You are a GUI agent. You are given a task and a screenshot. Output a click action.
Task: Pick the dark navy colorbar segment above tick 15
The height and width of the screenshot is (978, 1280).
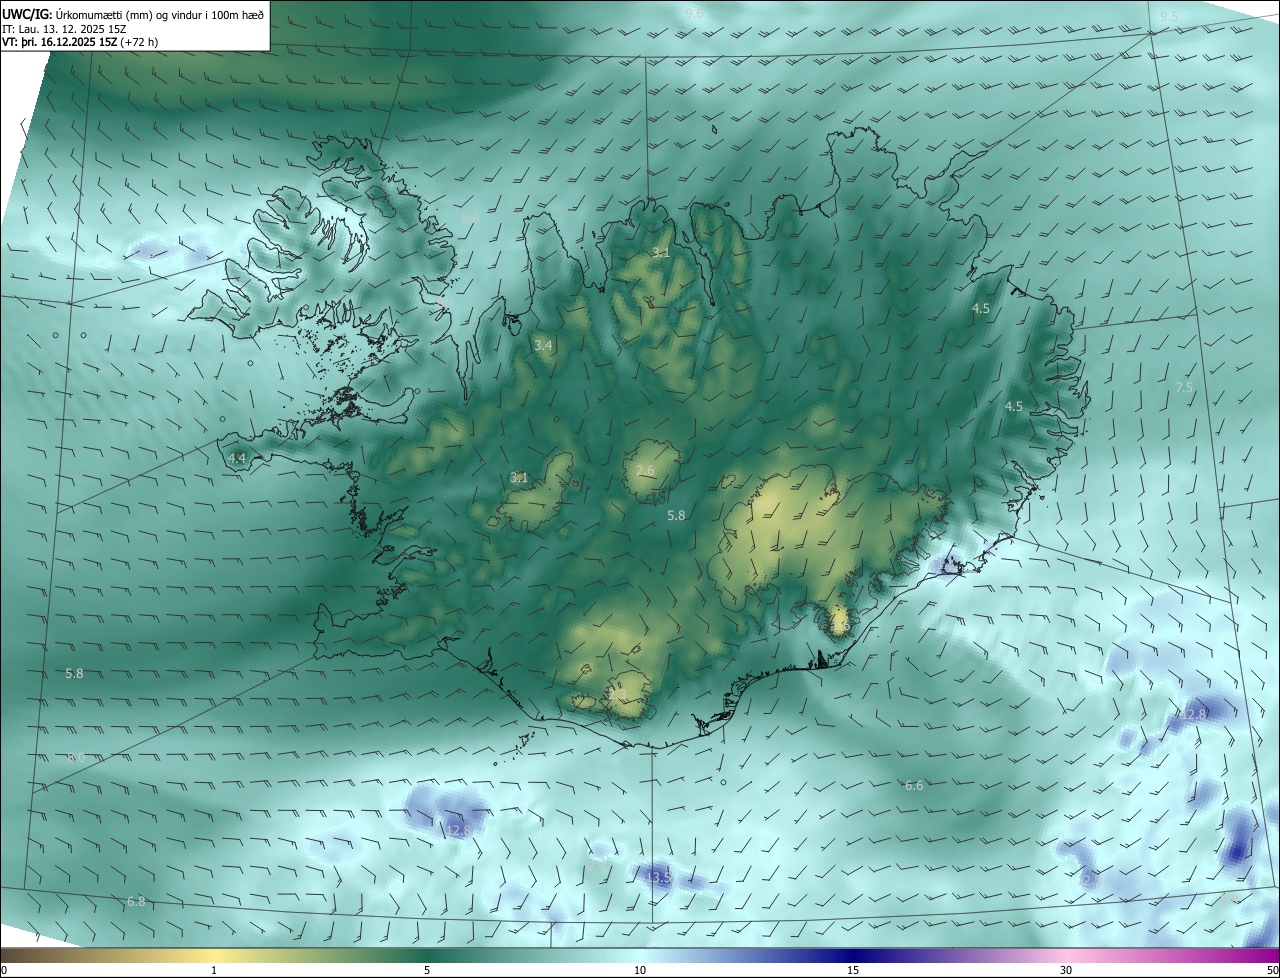coord(853,955)
